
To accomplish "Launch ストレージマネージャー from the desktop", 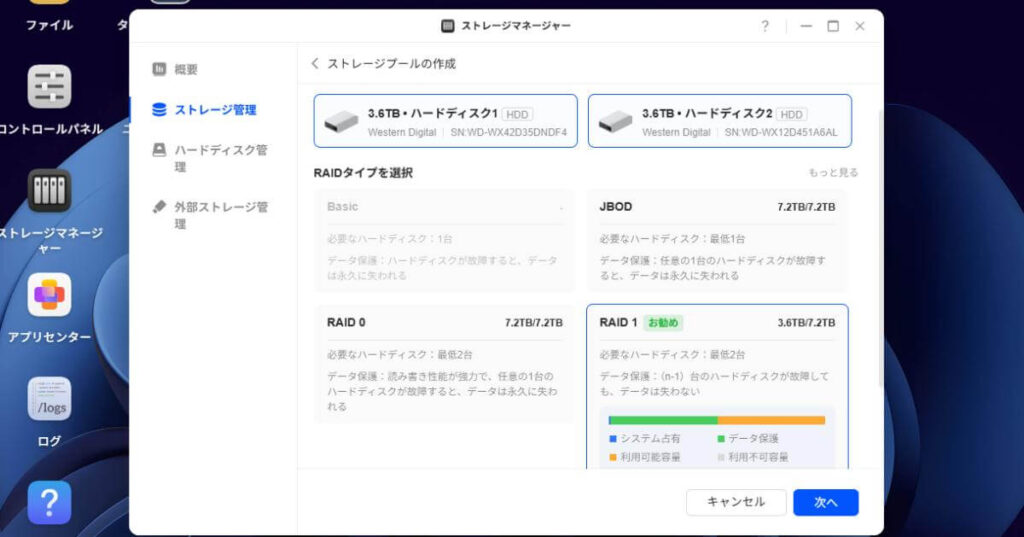I will (50, 190).
